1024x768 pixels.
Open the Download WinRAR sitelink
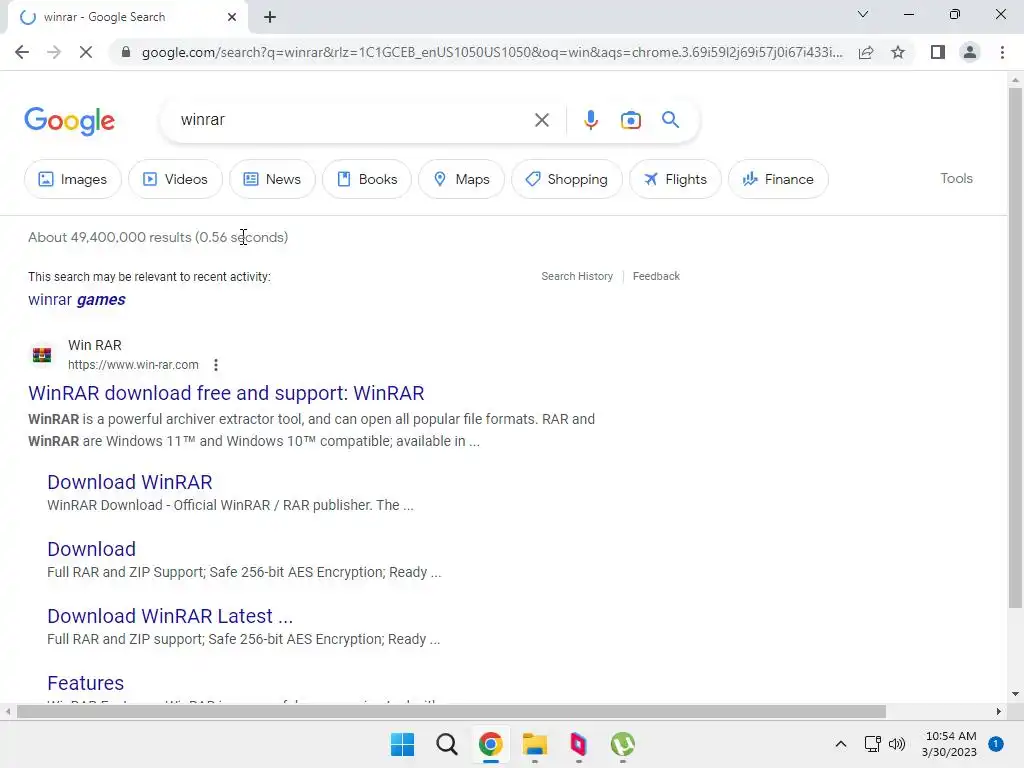pyautogui.click(x=130, y=482)
